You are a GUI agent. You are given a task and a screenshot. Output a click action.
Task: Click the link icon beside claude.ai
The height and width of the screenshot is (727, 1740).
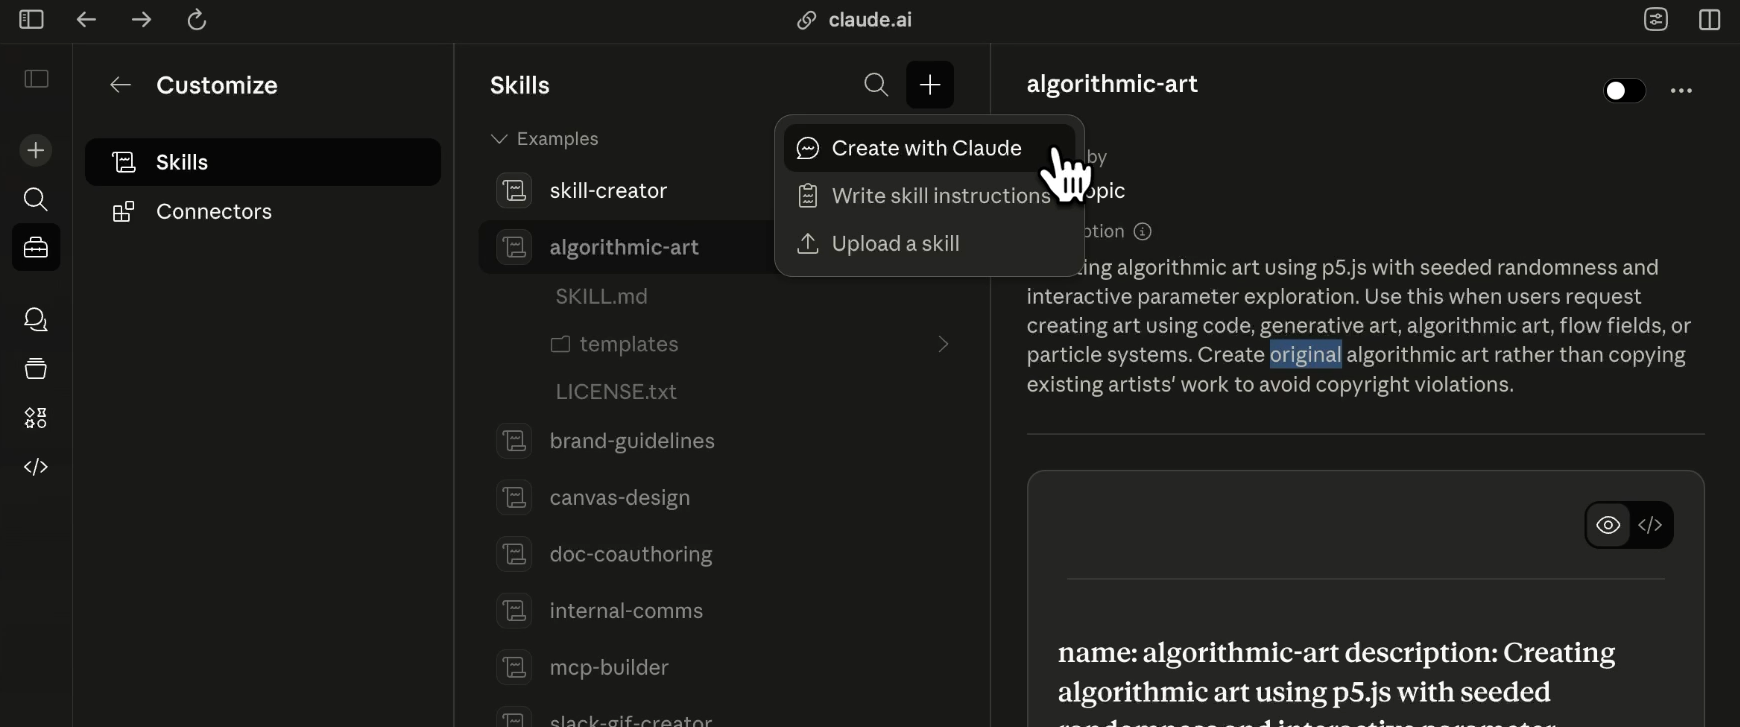pos(806,21)
